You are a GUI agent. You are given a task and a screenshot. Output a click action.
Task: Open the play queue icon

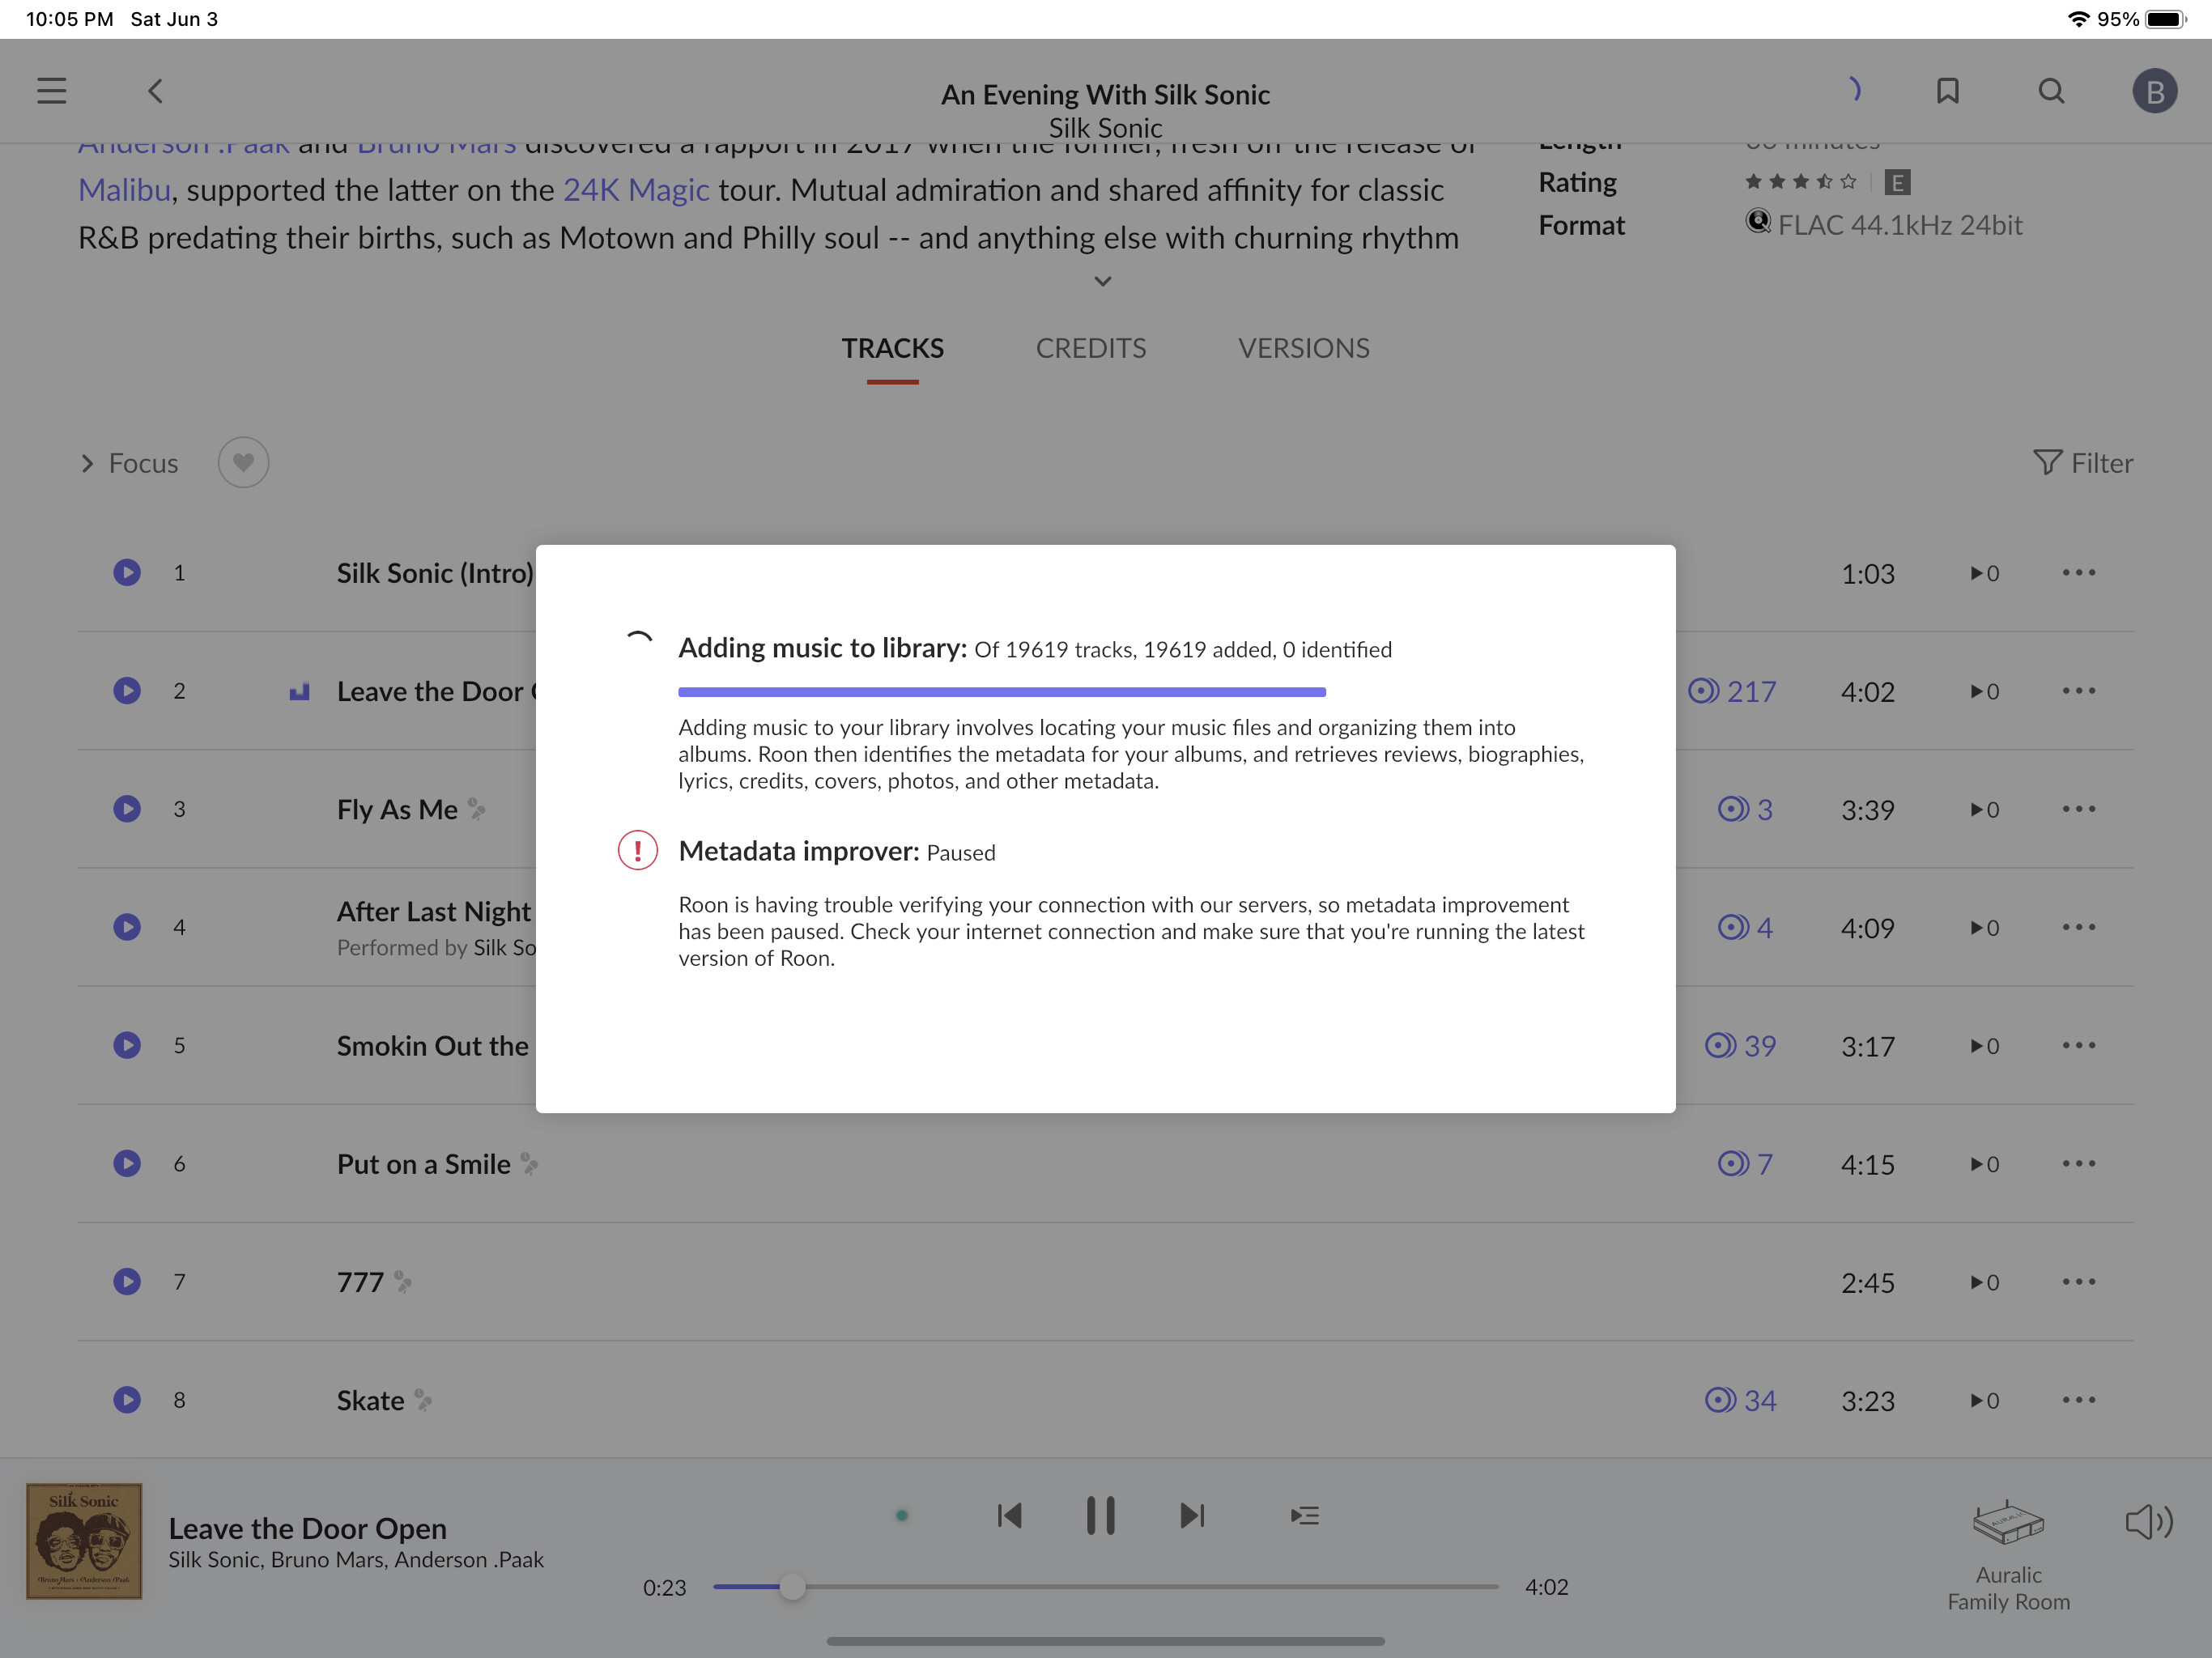[1304, 1516]
